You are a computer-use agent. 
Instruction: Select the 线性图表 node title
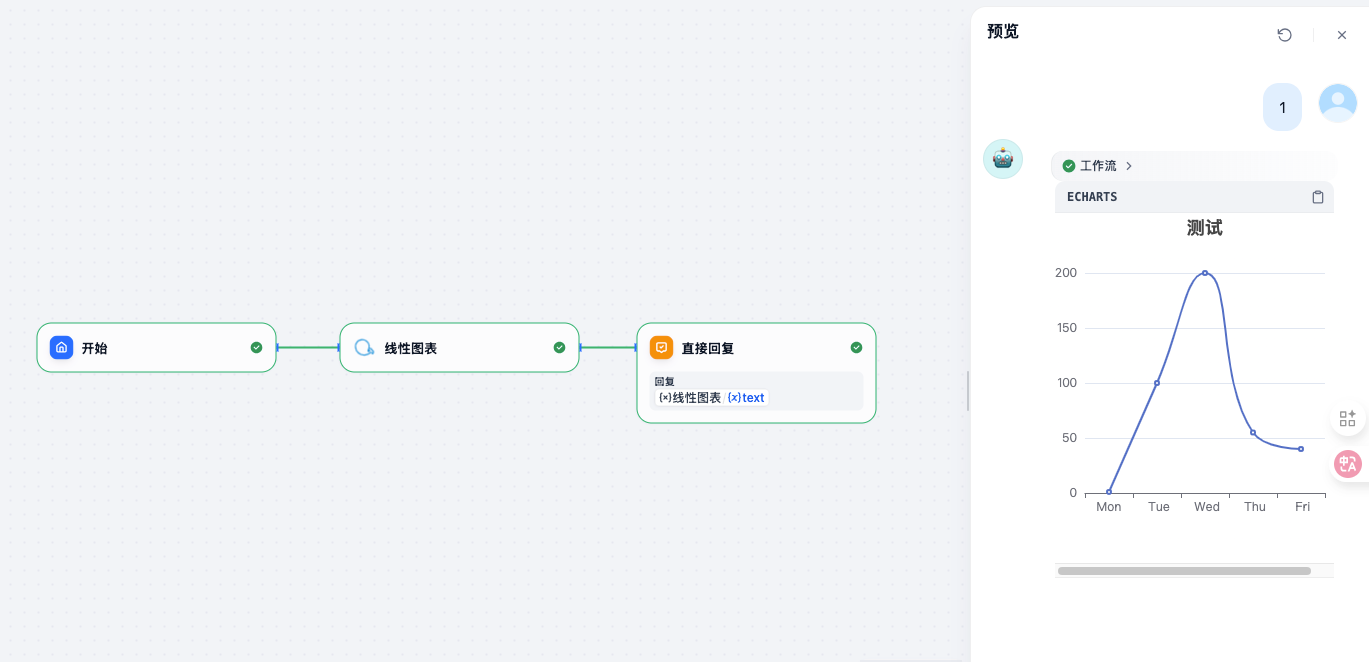pyautogui.click(x=411, y=349)
